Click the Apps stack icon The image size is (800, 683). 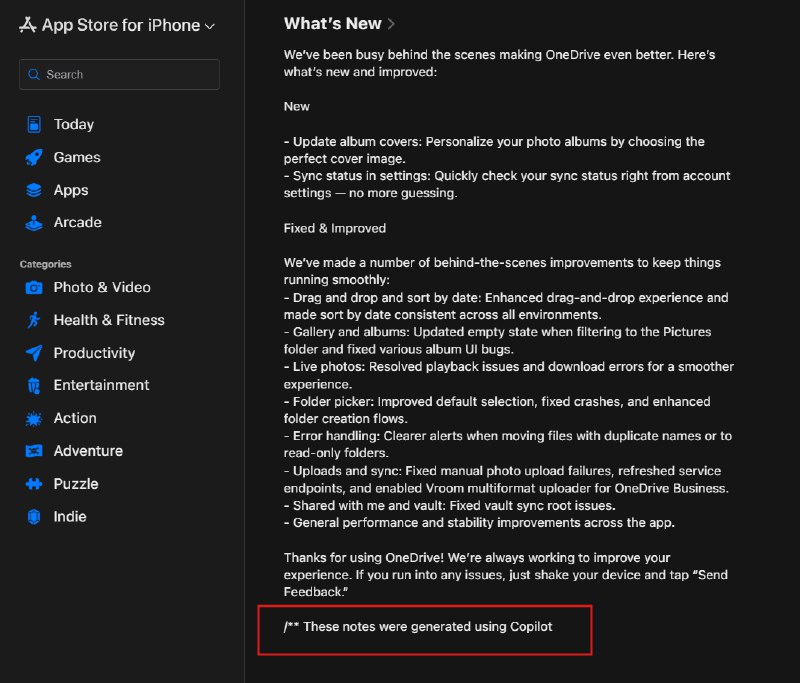pyautogui.click(x=32, y=190)
